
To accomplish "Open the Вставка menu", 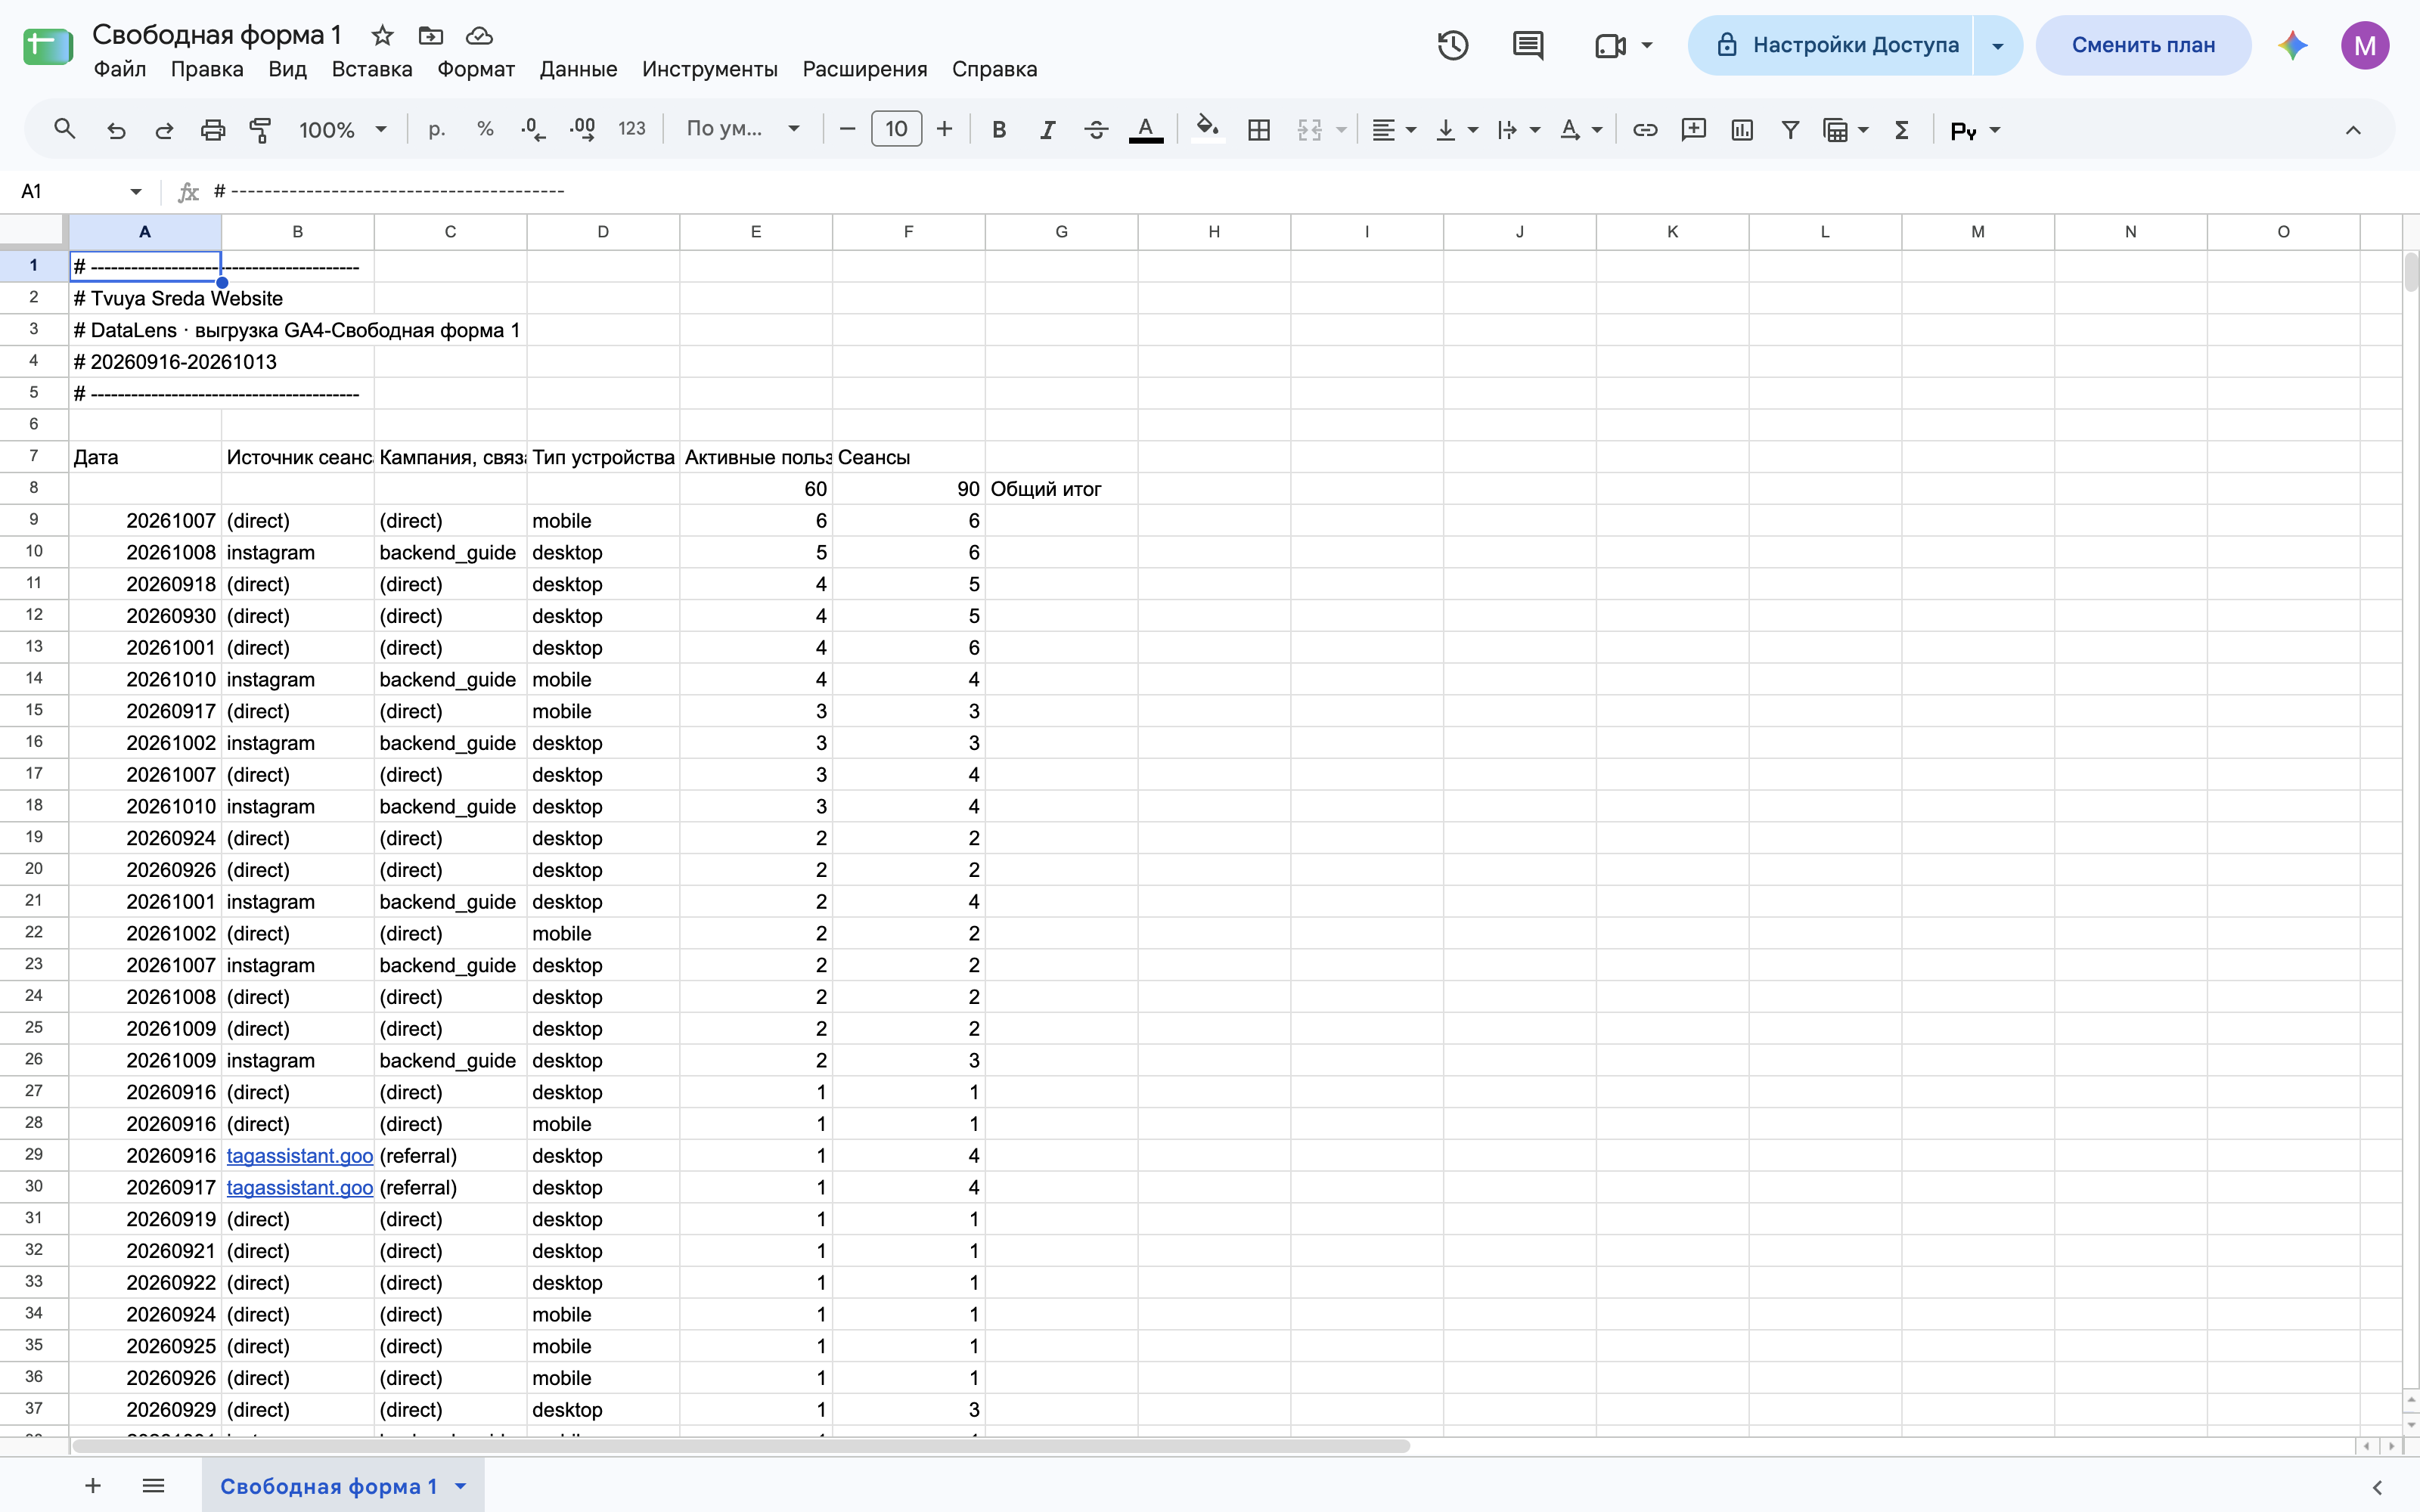I will click(372, 69).
